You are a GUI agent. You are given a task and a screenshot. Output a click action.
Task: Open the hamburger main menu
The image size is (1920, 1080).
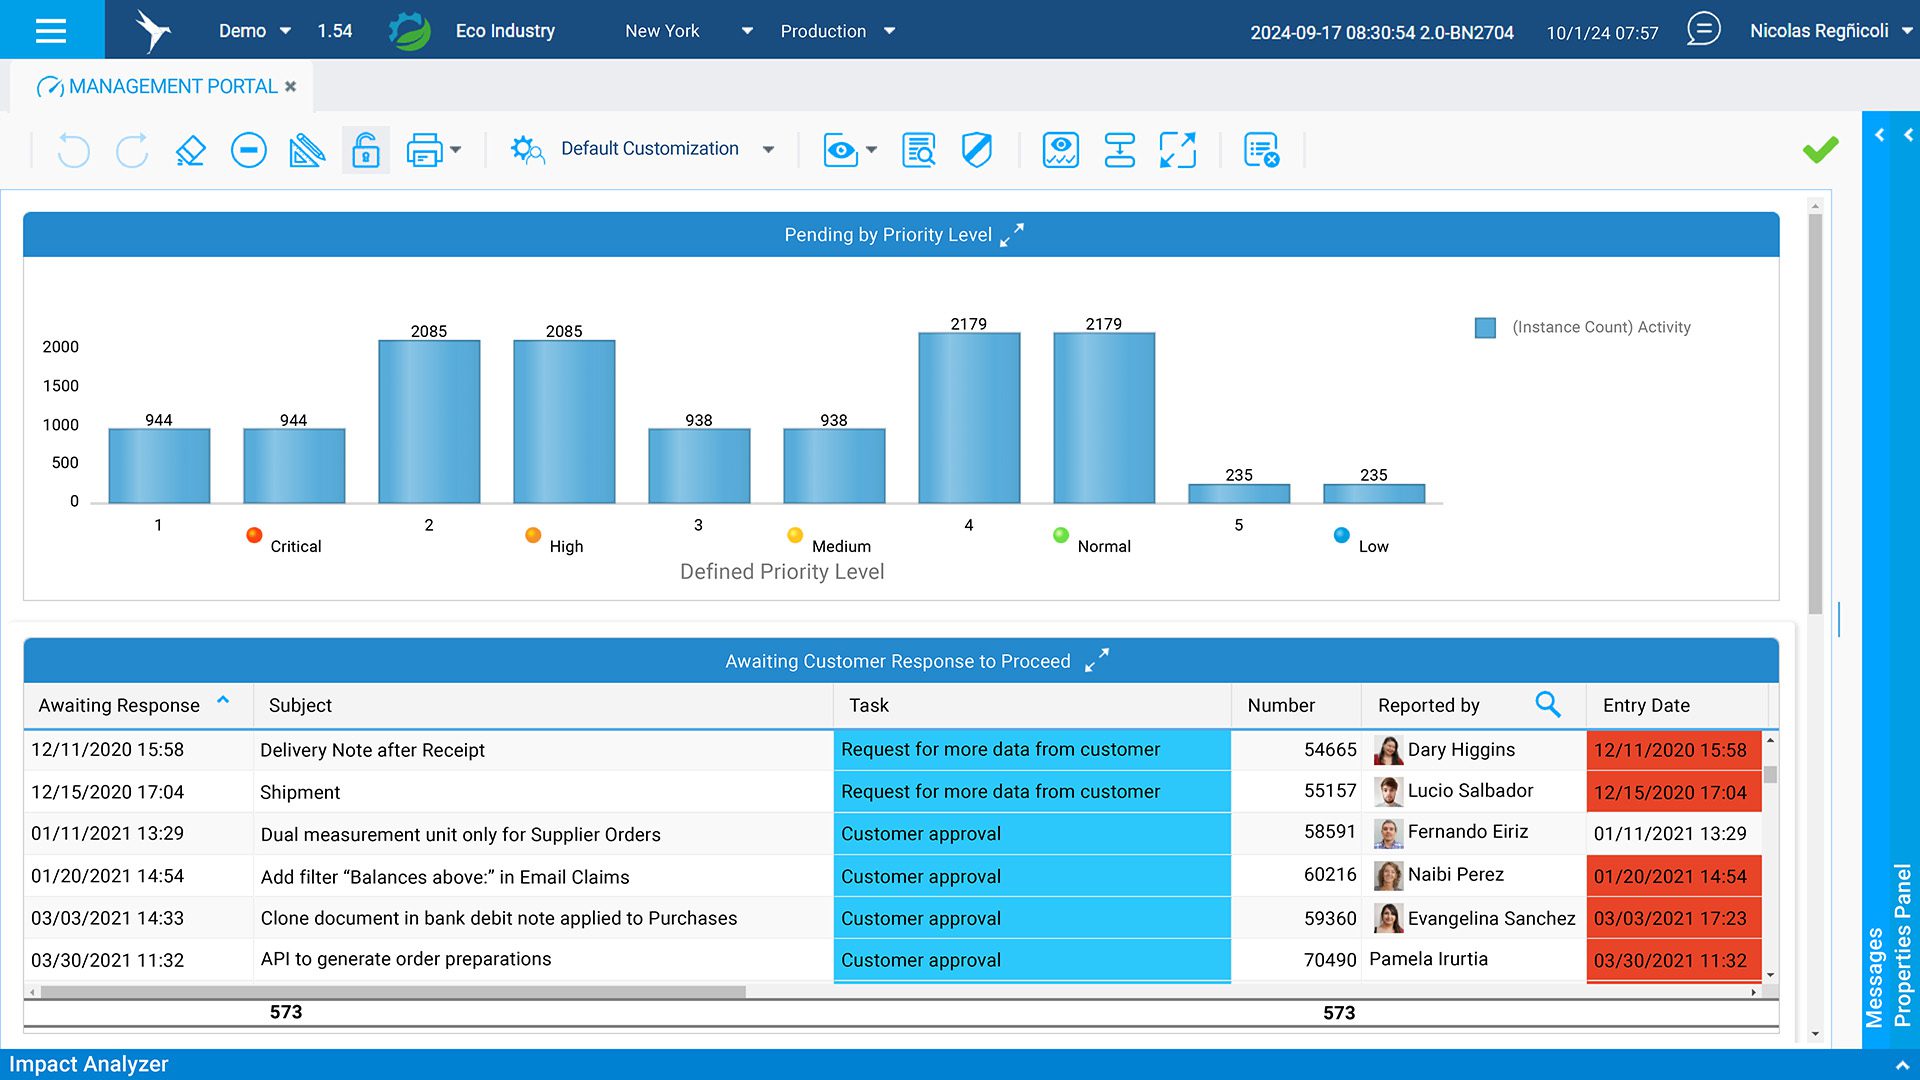point(51,30)
